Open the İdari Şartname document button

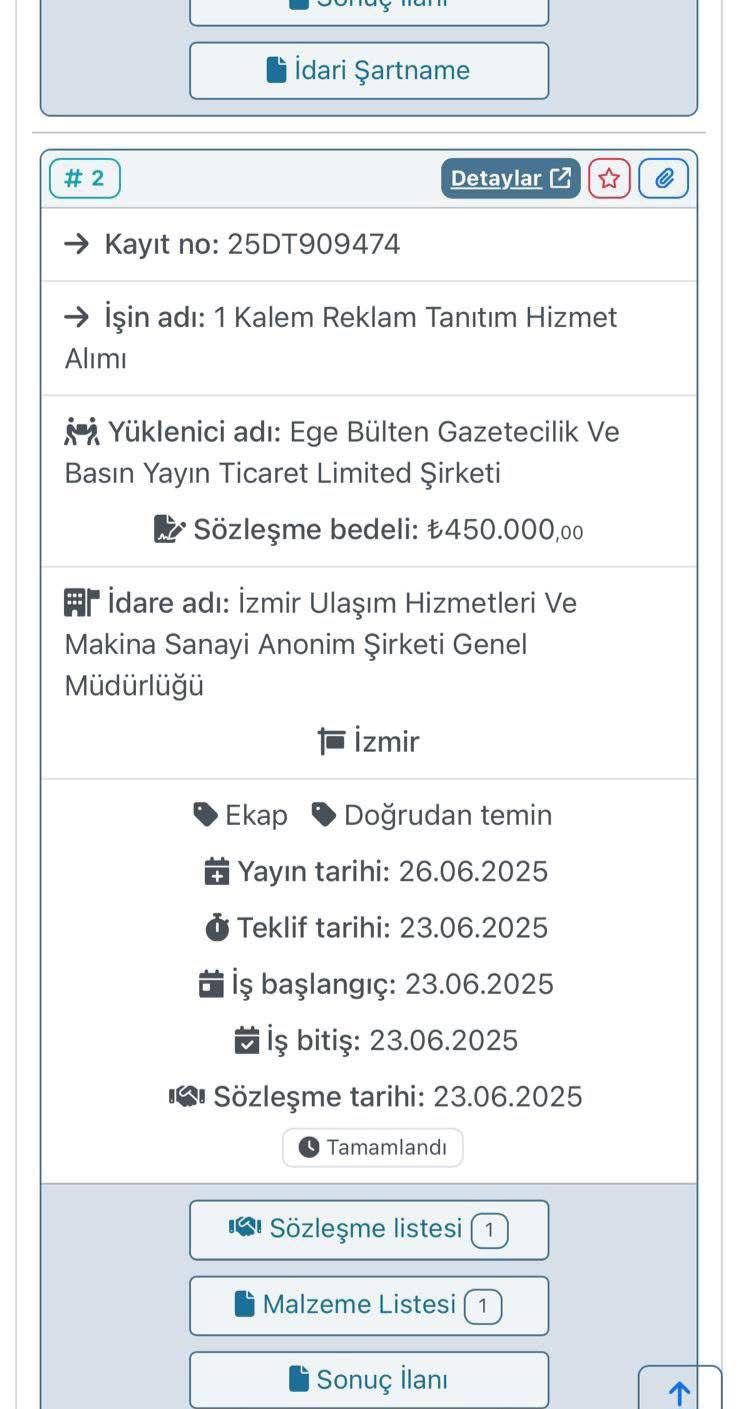pos(368,71)
